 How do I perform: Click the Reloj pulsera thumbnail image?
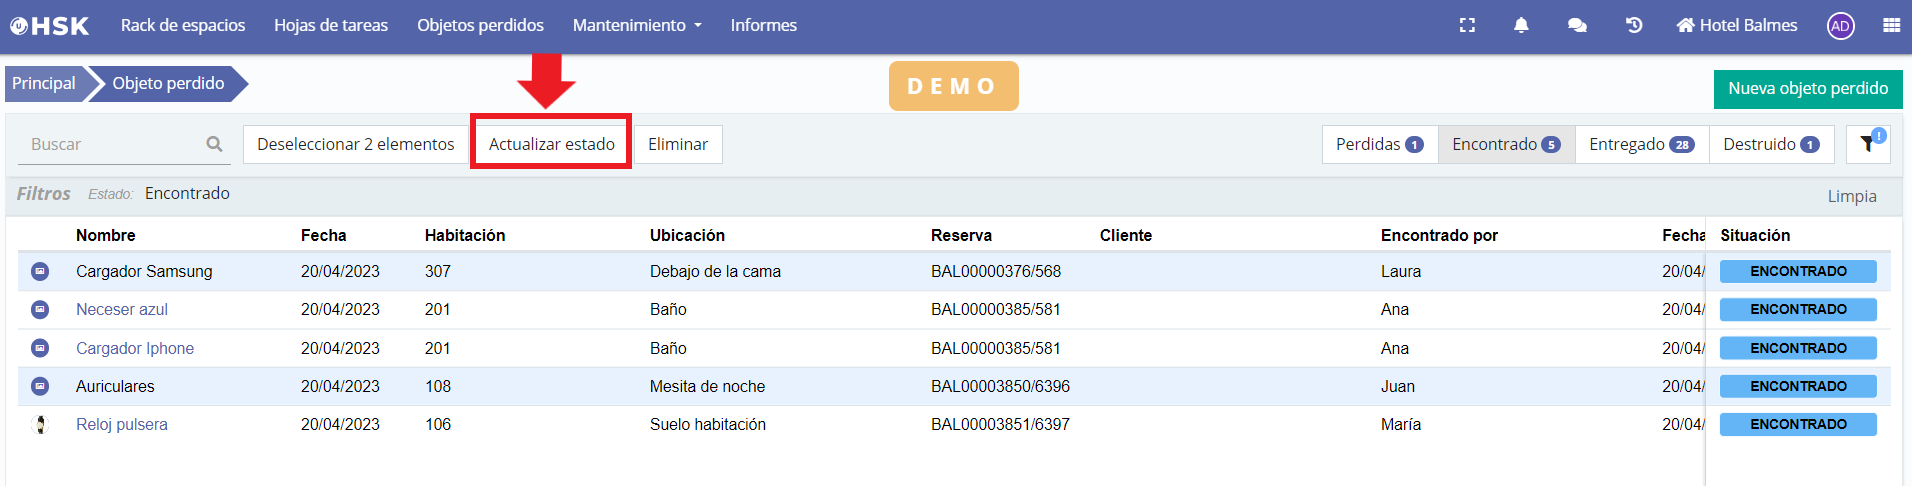point(40,425)
